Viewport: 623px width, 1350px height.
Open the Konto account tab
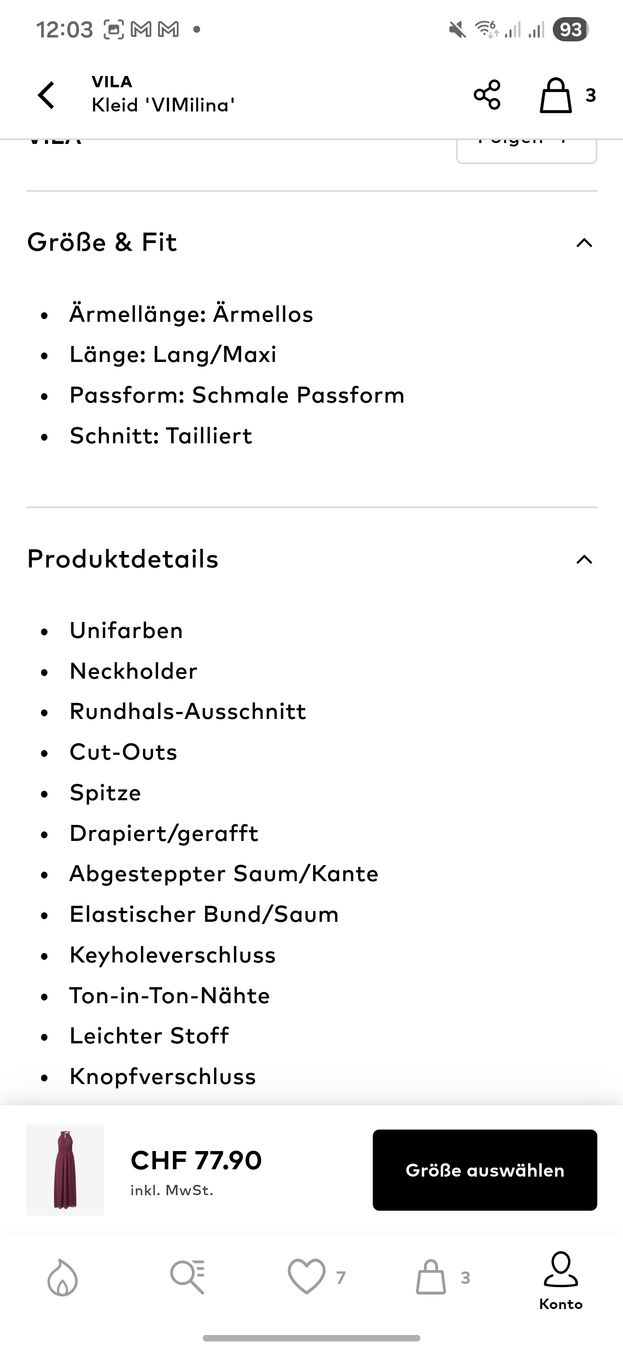click(x=560, y=1280)
